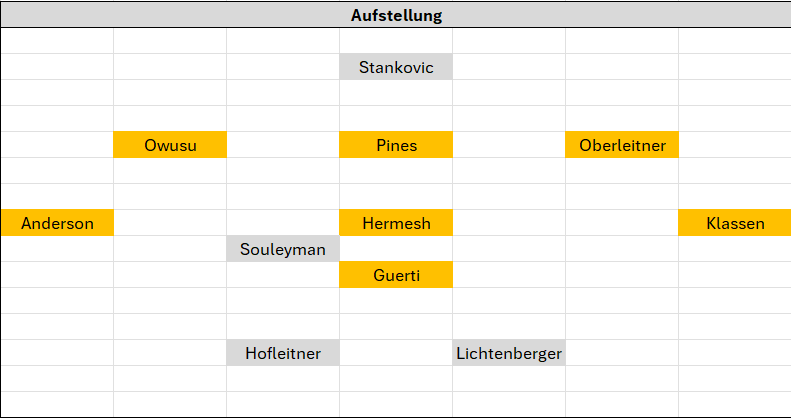Select the Klassen cell
Image resolution: width=791 pixels, height=418 pixels.
735,223
